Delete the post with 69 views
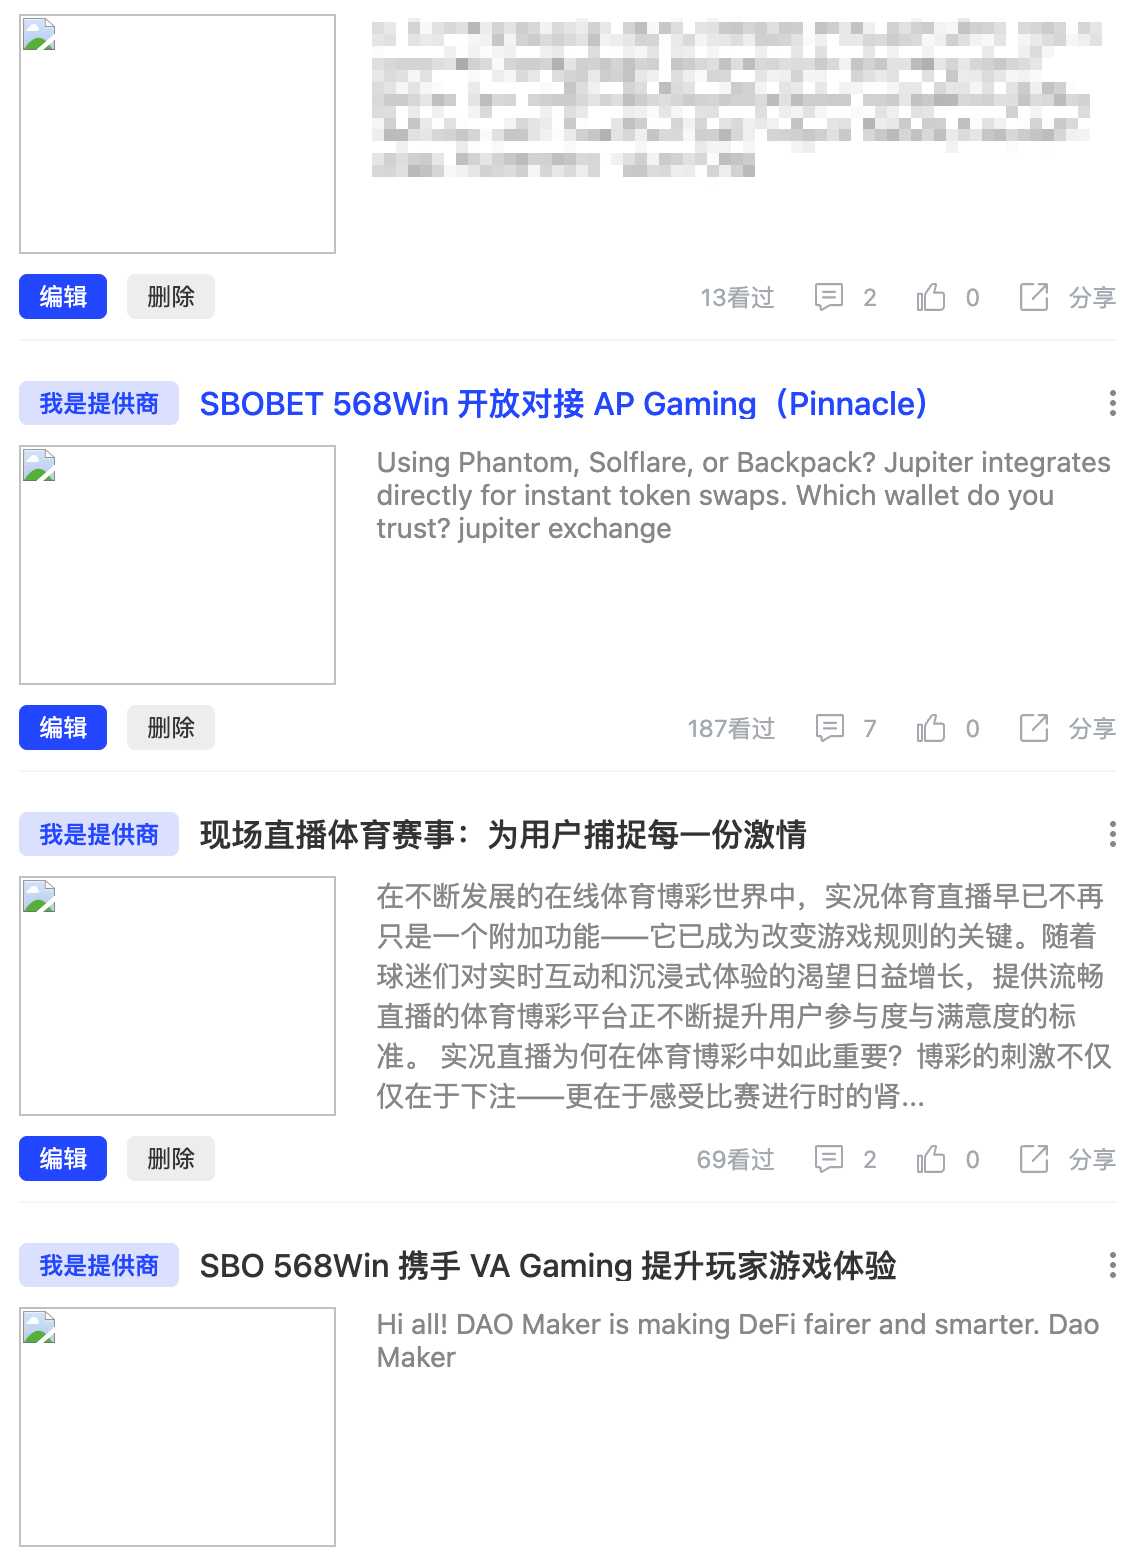Screen dimensions: 1138x1552 click(171, 1159)
